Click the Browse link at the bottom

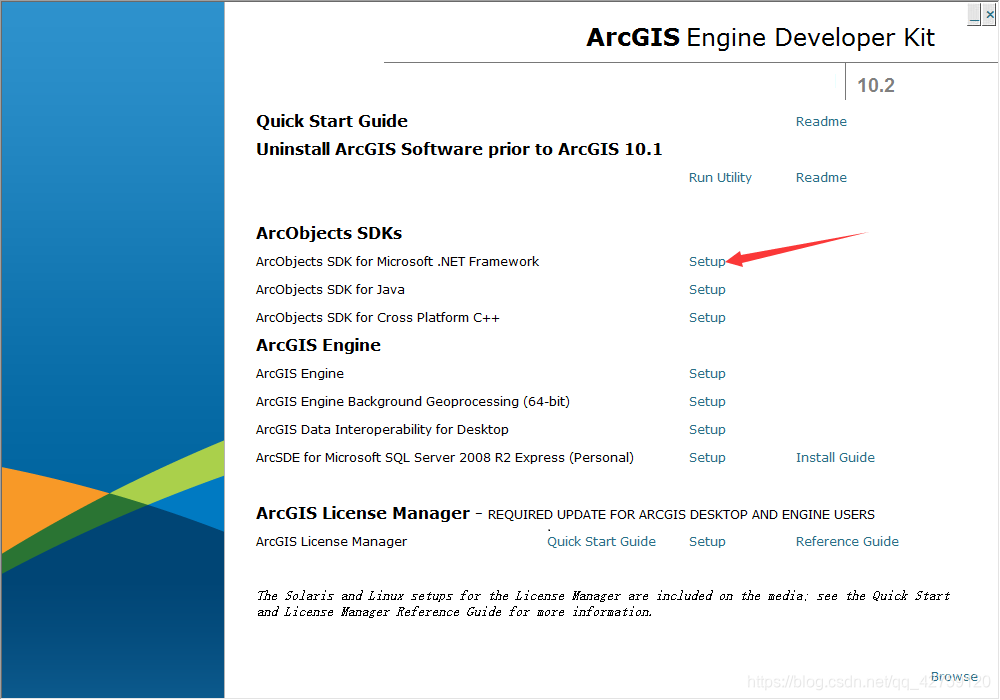tap(953, 676)
